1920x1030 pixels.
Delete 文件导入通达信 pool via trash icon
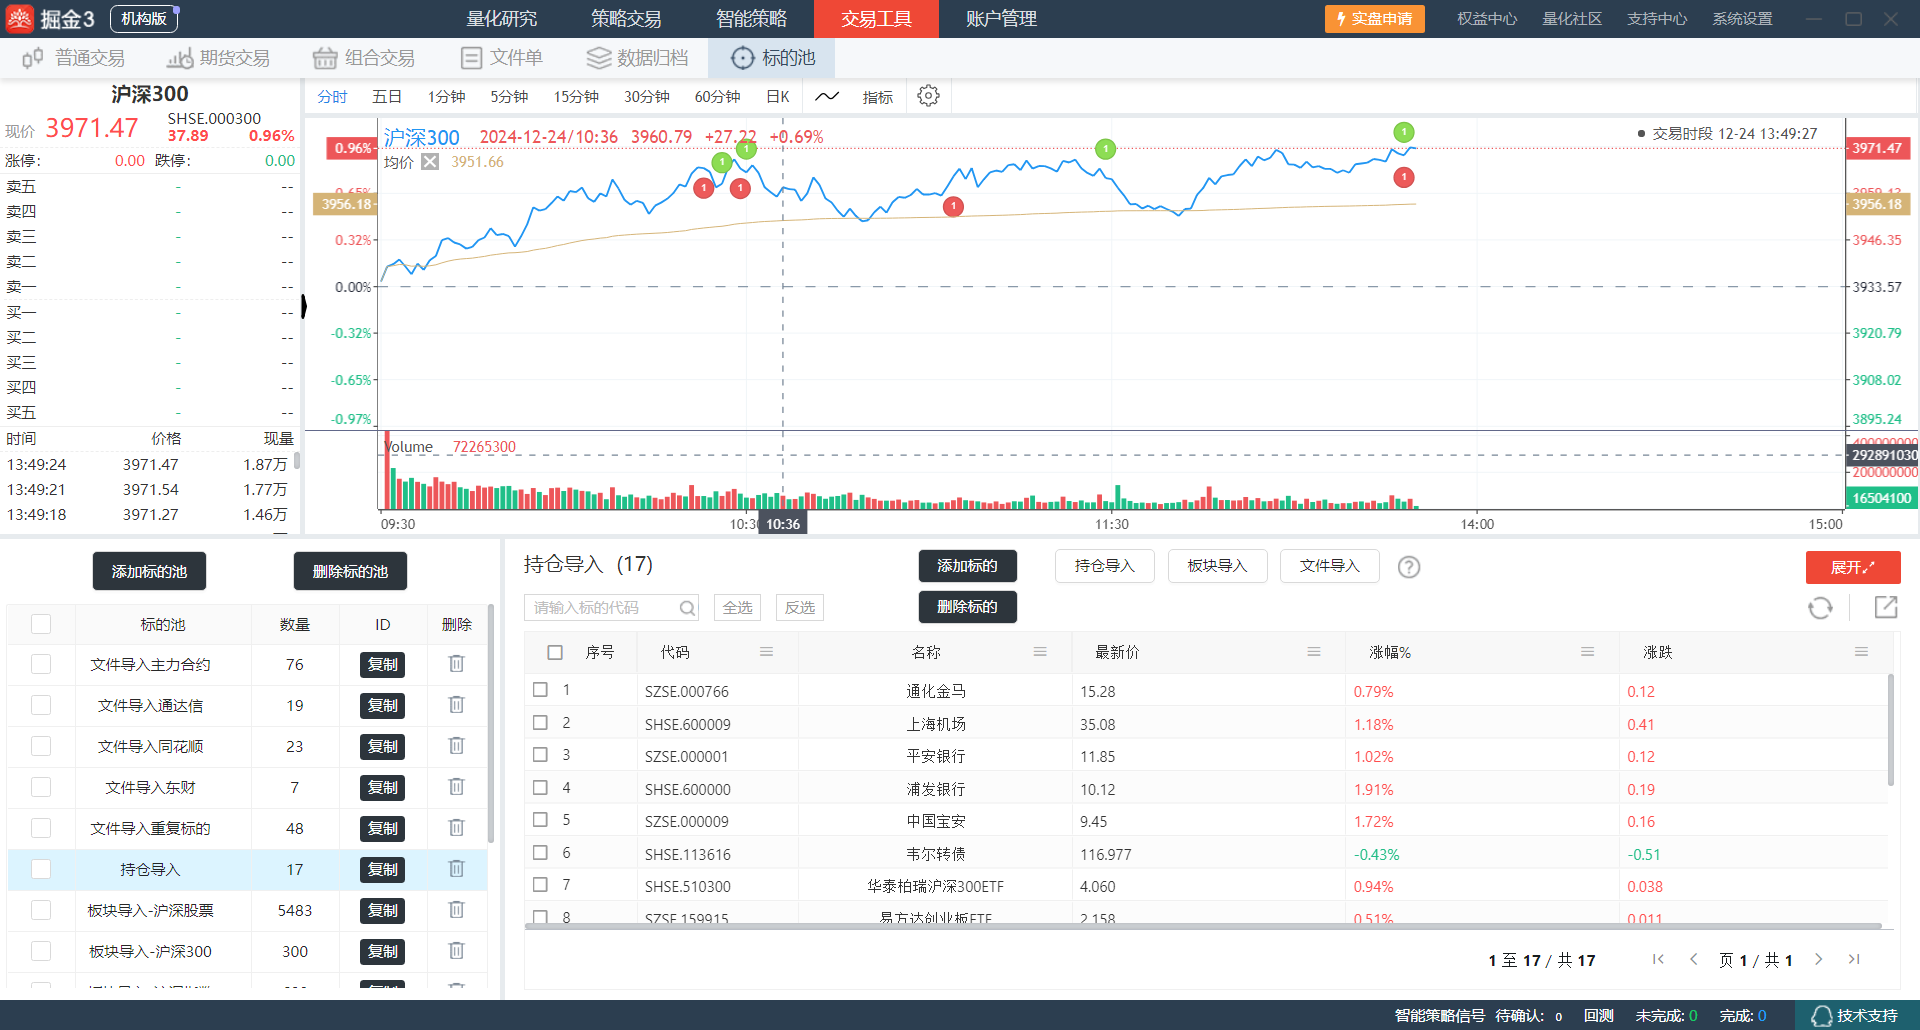tap(456, 705)
